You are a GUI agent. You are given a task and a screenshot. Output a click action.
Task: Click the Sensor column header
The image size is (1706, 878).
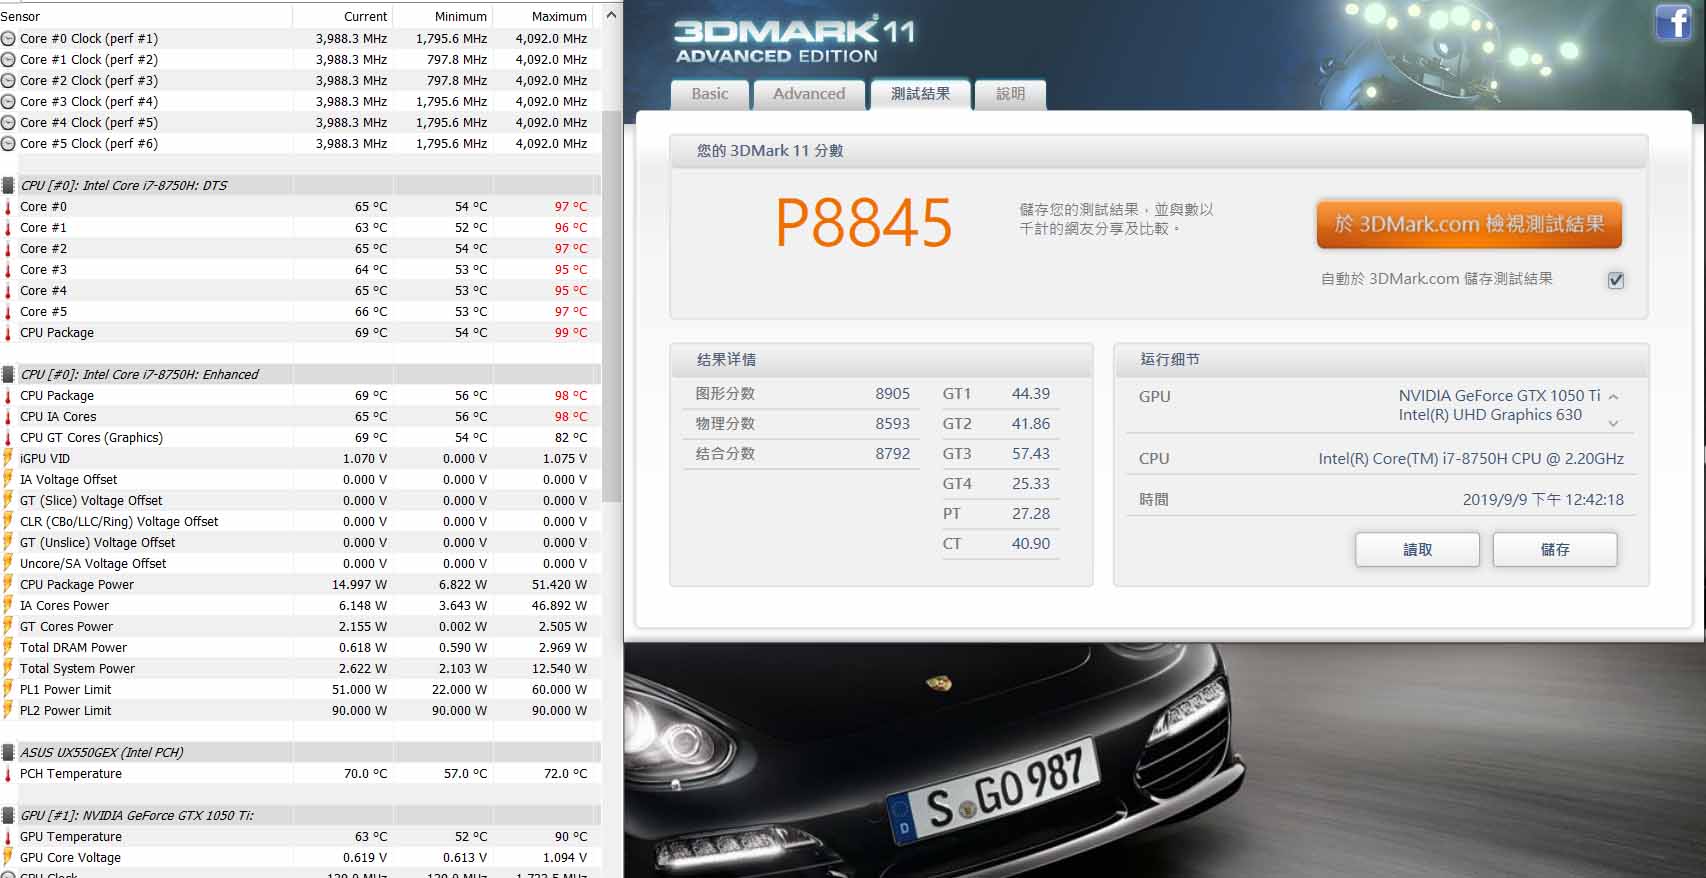coord(146,16)
